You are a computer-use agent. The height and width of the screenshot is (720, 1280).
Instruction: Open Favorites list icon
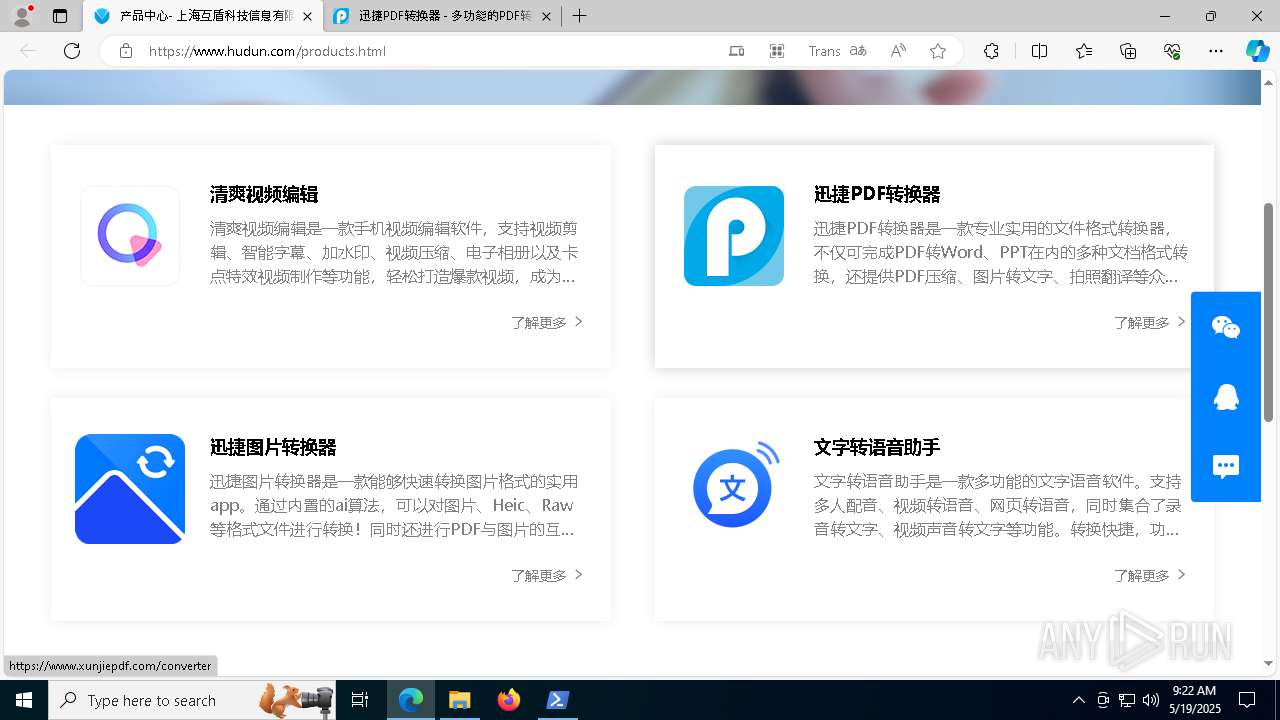click(x=1084, y=51)
